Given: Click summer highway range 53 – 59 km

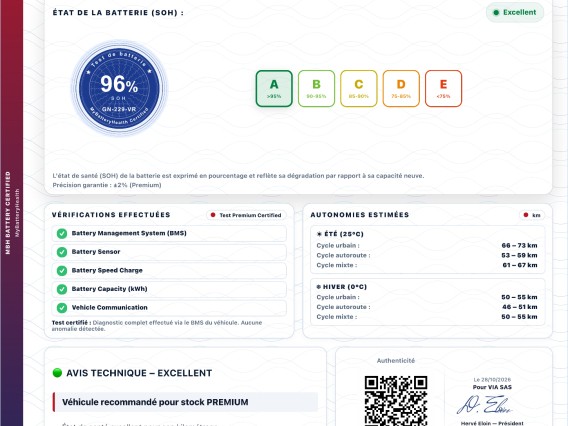Looking at the screenshot, I should (x=519, y=255).
